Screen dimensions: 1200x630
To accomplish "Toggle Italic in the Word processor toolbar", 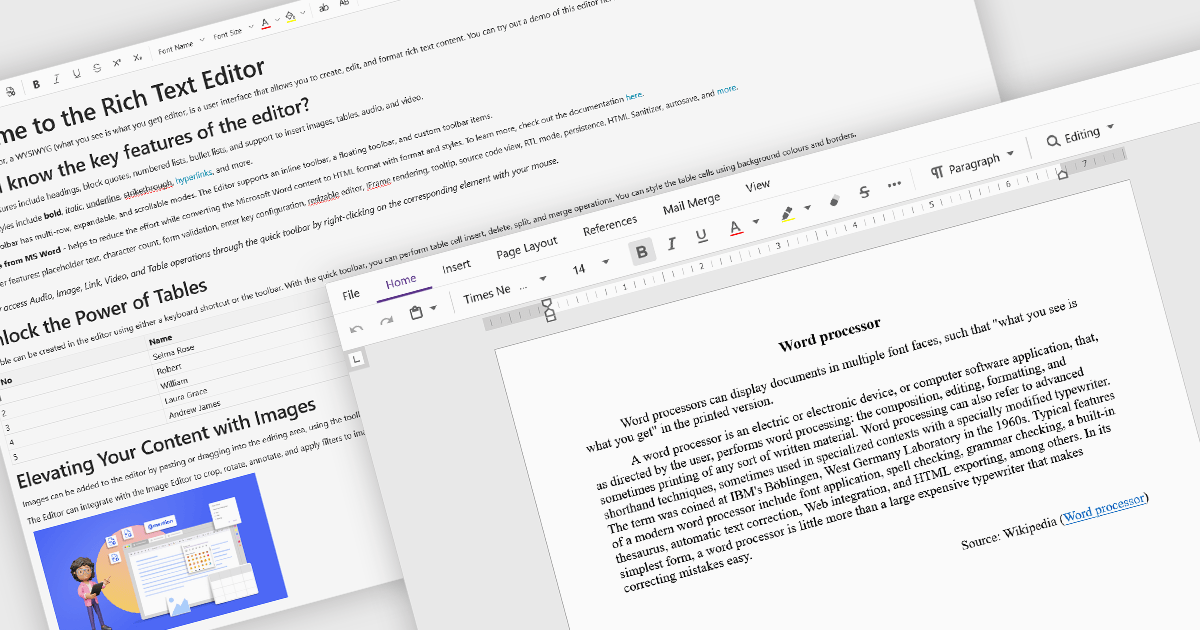I will [x=671, y=243].
